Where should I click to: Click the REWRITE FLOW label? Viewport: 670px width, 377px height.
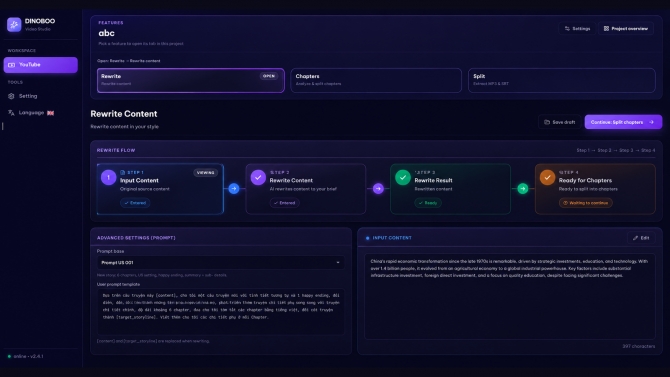(x=116, y=150)
